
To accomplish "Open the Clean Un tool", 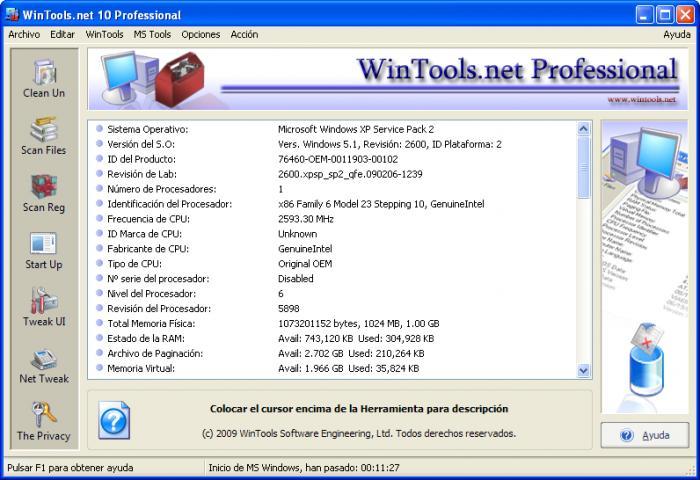I will point(44,79).
